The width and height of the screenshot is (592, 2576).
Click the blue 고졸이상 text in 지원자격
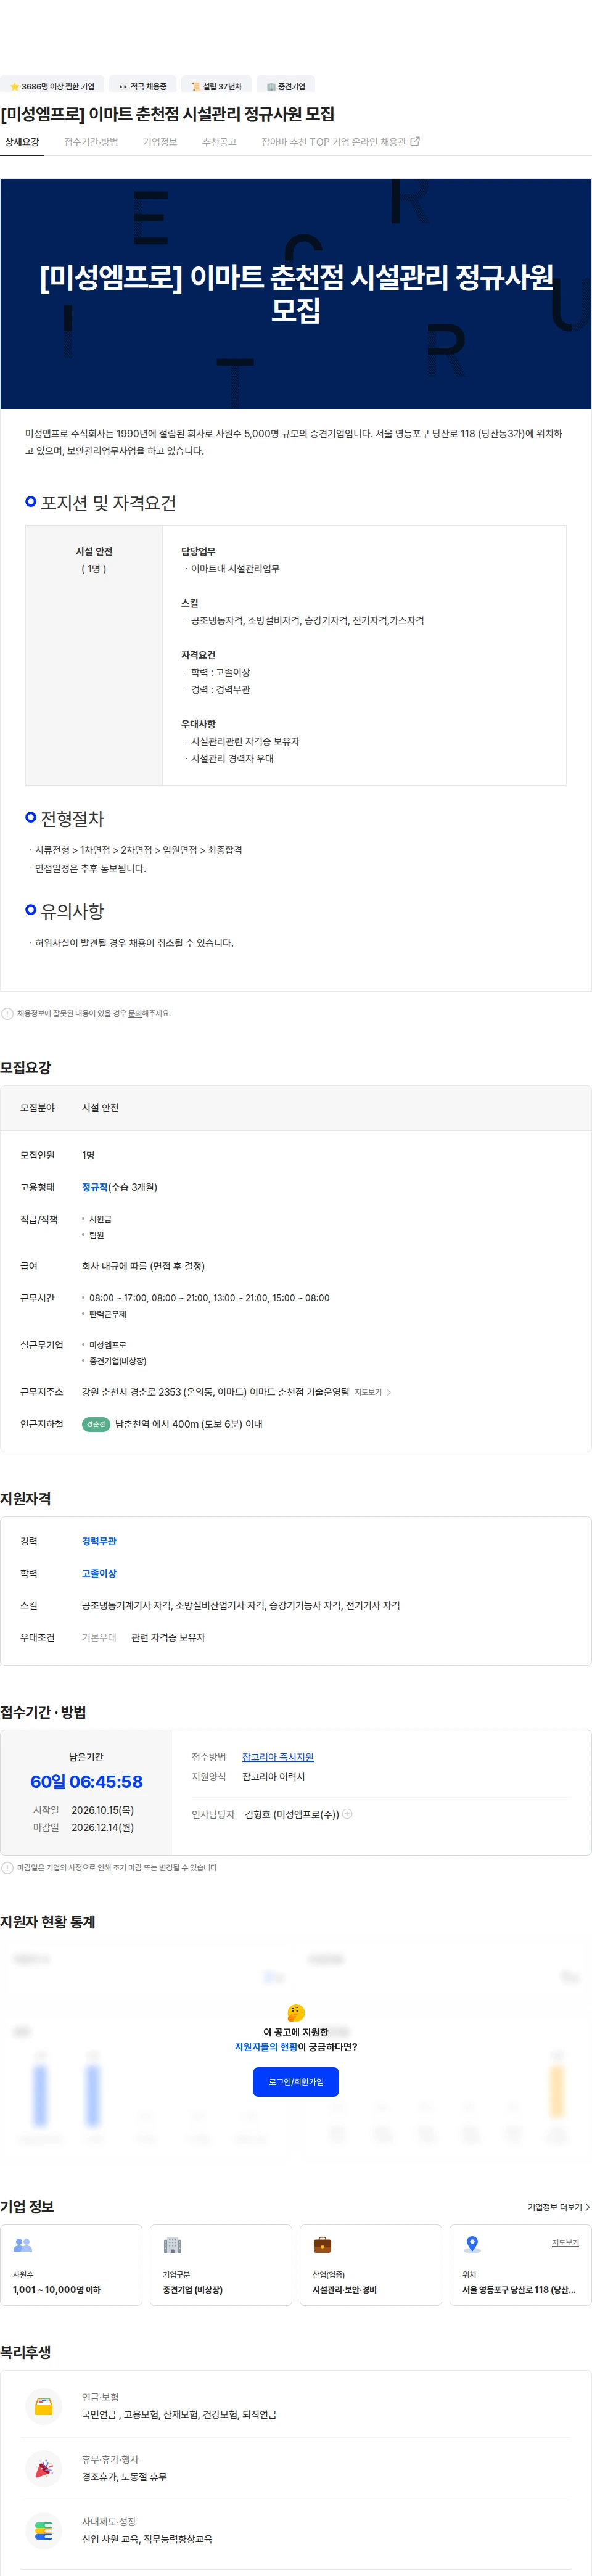pos(99,1573)
